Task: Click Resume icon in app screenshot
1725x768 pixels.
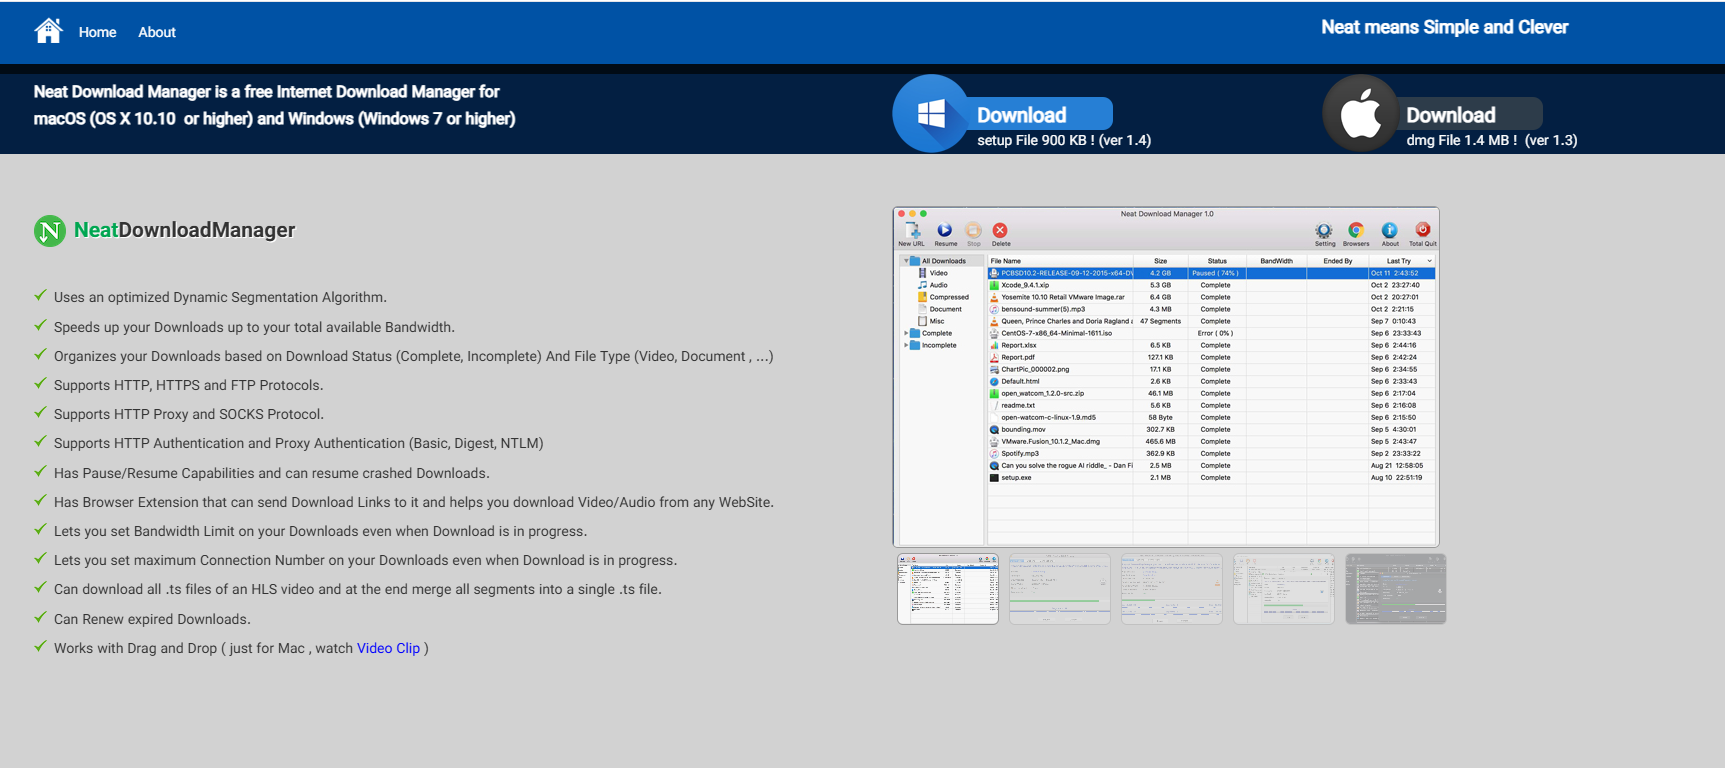Action: 945,230
